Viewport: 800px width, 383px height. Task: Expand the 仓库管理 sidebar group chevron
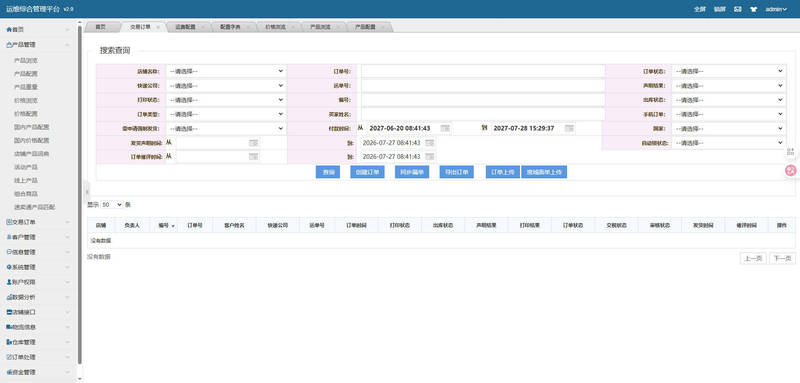point(67,342)
